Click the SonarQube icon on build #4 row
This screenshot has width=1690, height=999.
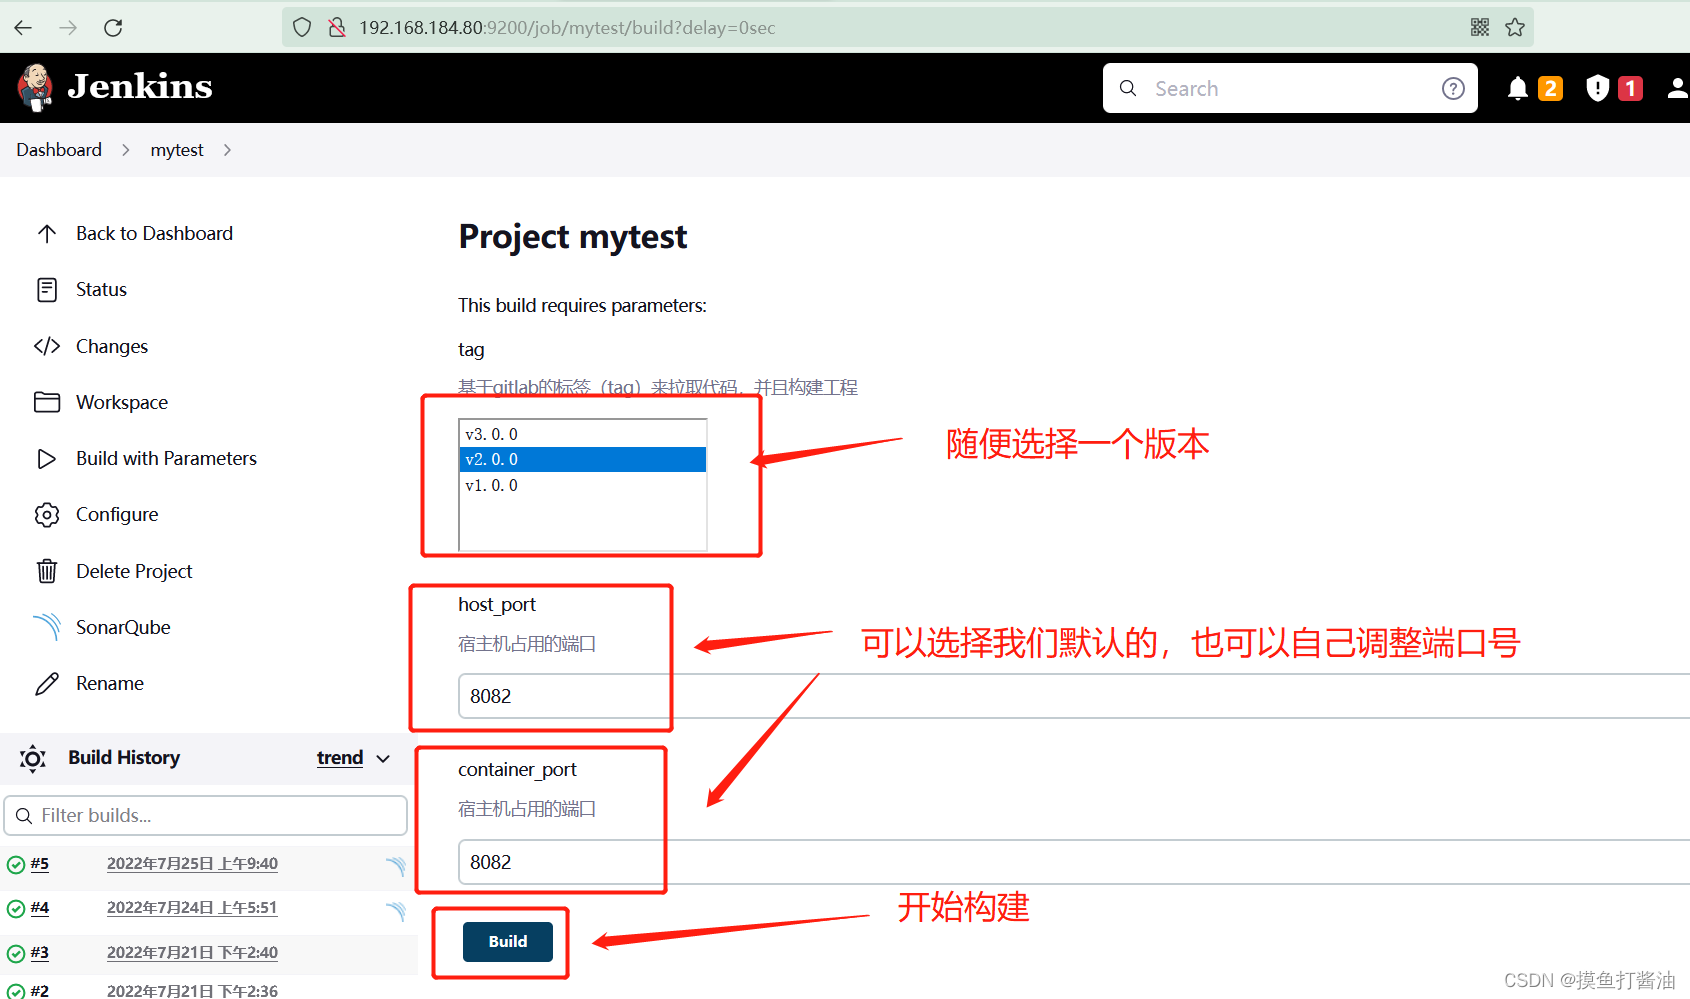396,910
